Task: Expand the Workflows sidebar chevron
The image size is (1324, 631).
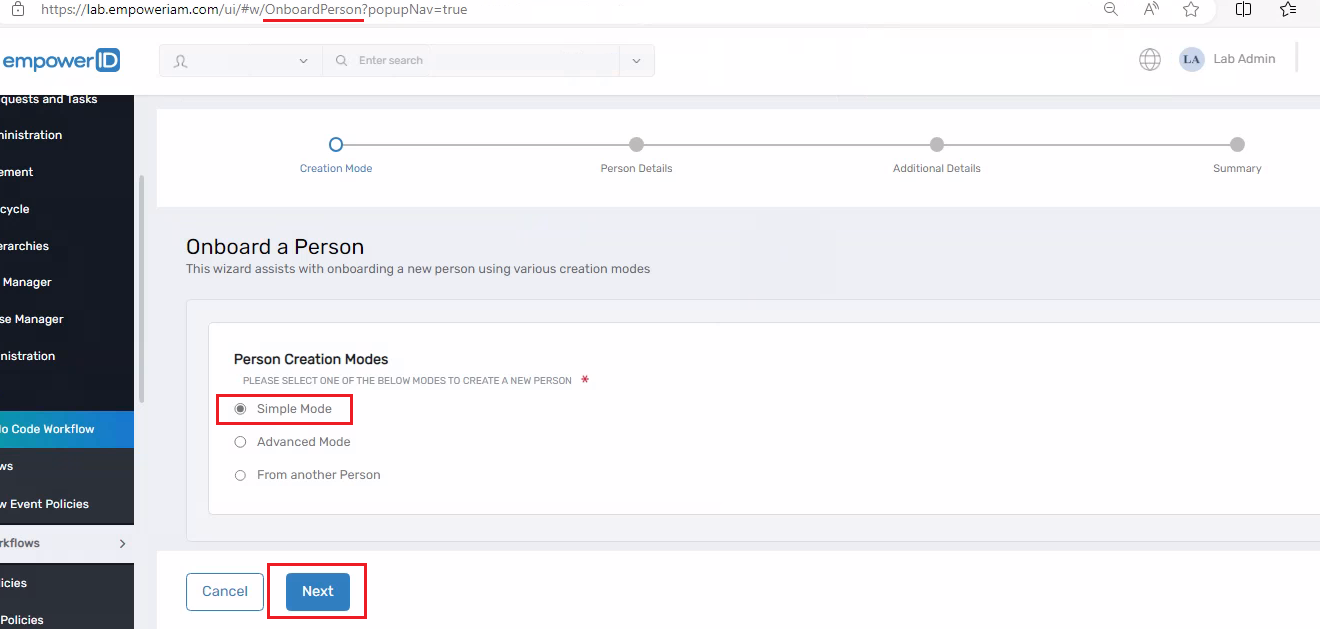Action: pyautogui.click(x=123, y=544)
